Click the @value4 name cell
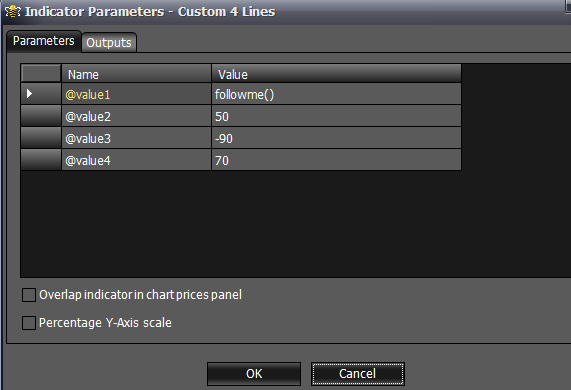 pyautogui.click(x=136, y=160)
